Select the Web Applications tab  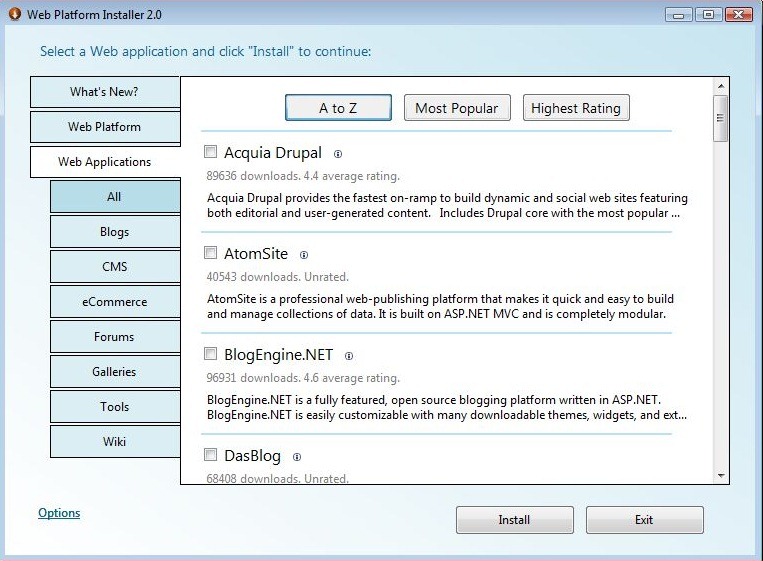coord(105,162)
